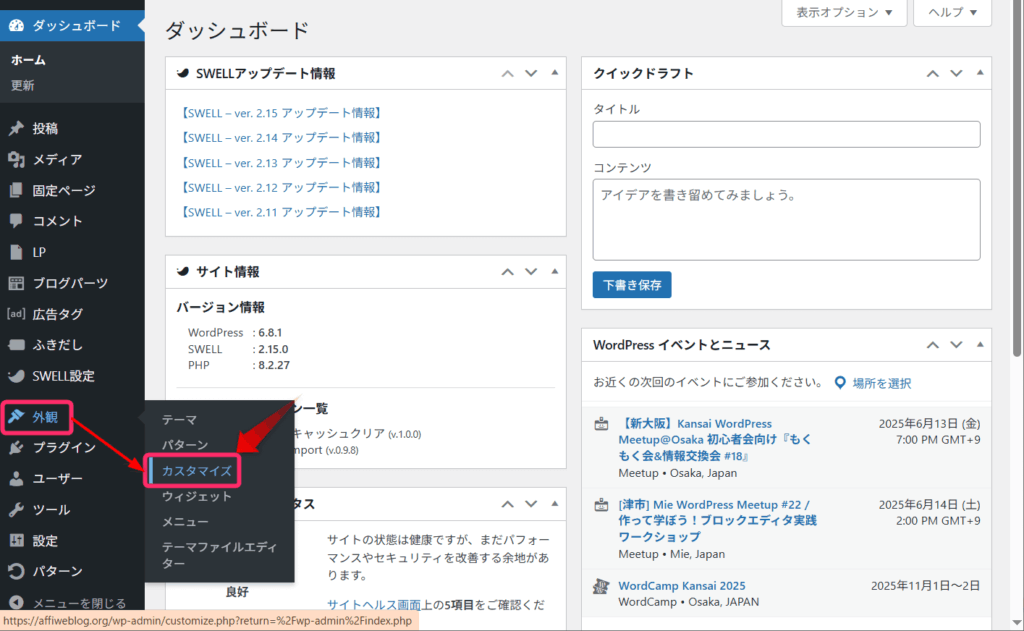
Task: Open 更新 in the sidebar submenu
Action: pos(22,86)
